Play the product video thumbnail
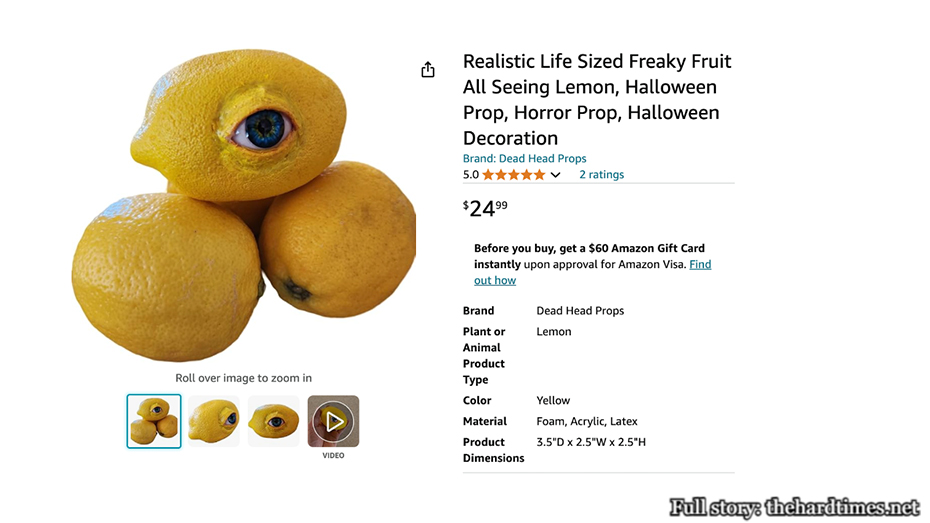 click(x=333, y=421)
